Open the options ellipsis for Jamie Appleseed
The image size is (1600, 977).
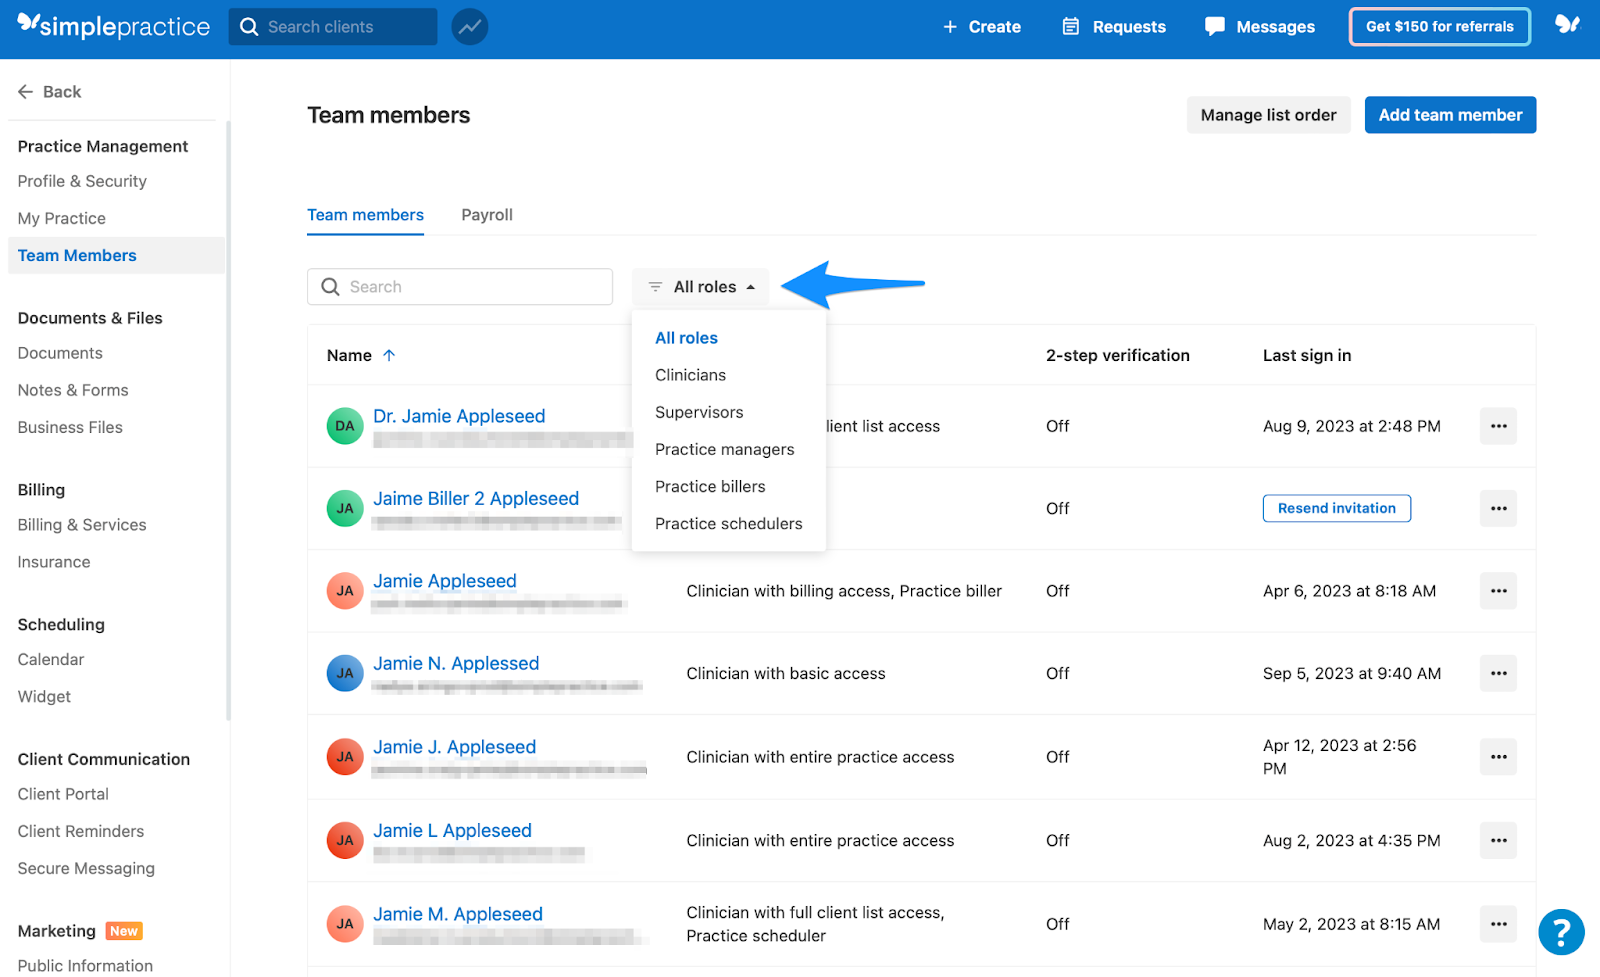[x=1498, y=591]
